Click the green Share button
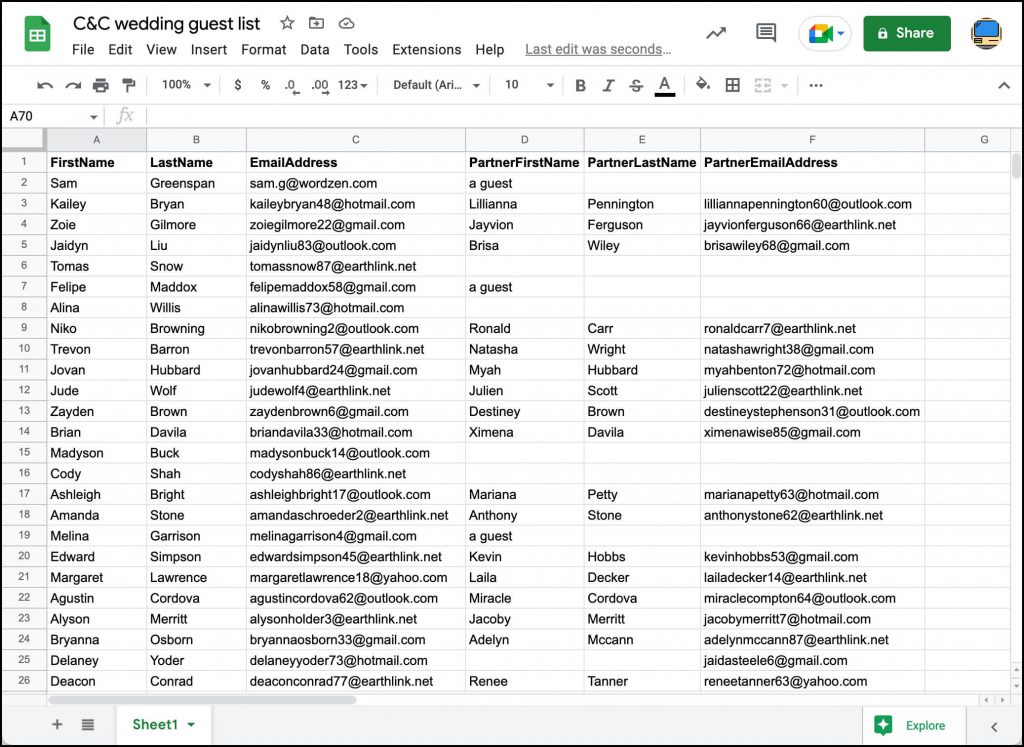The image size is (1024, 747). pyautogui.click(x=906, y=33)
